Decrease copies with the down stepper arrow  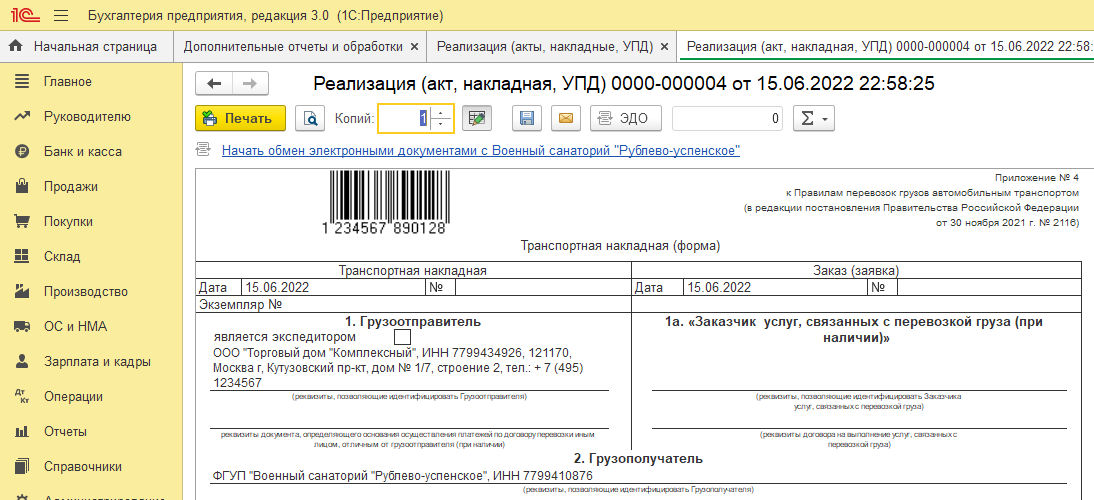coord(440,125)
